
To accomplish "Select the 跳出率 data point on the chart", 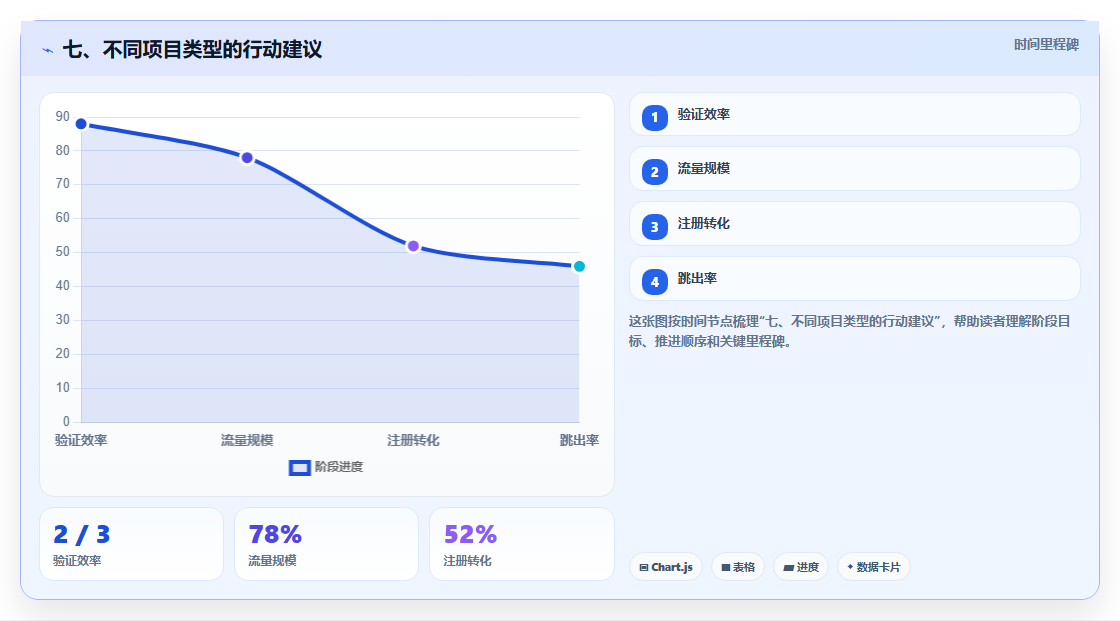I will pyautogui.click(x=579, y=267).
